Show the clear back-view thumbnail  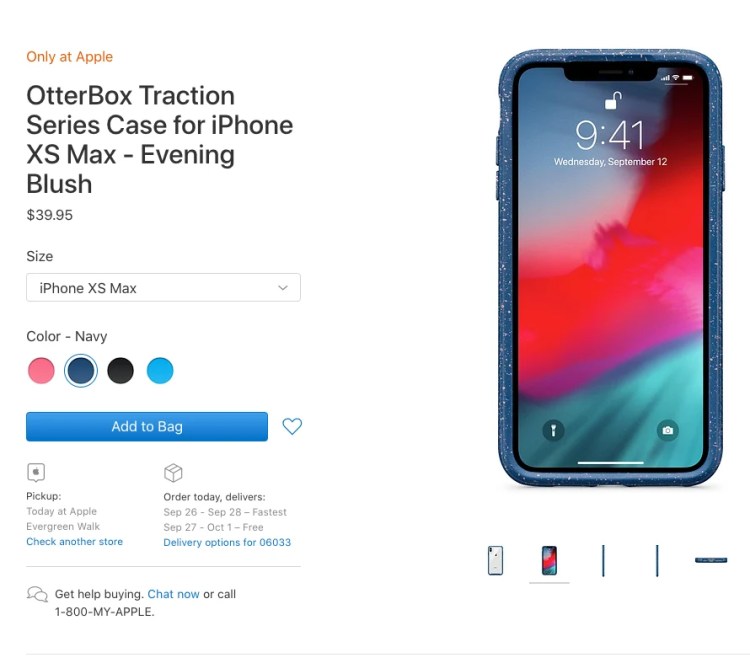(x=495, y=560)
